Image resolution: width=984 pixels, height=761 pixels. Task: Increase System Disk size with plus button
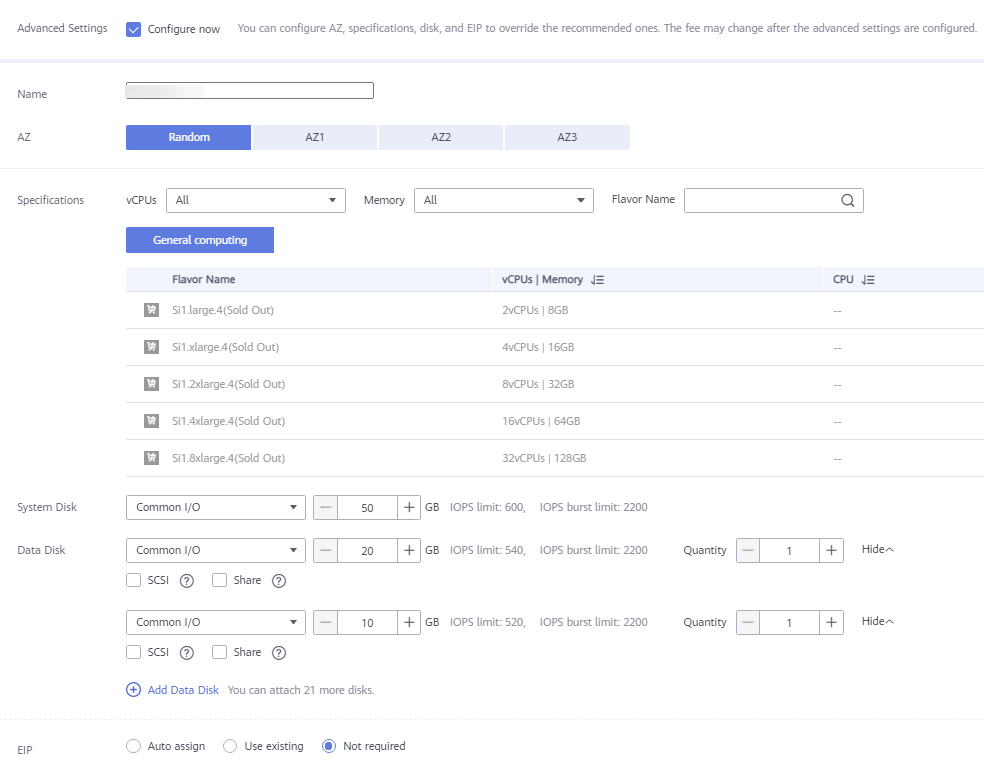409,507
